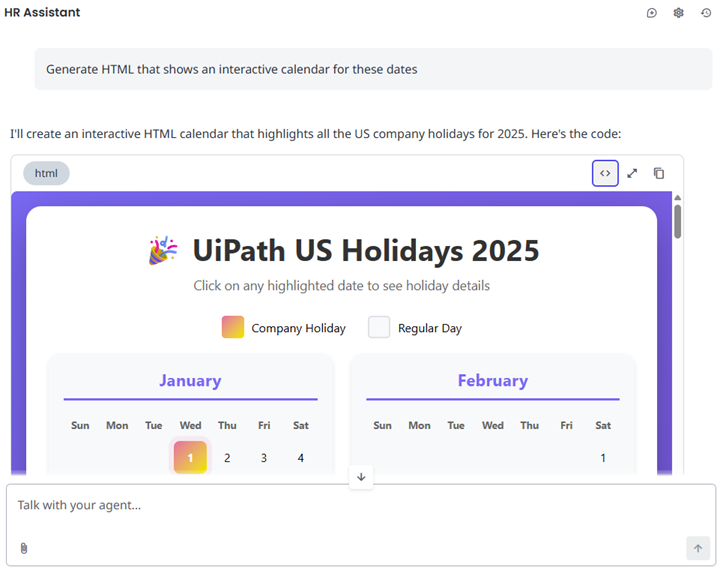Click the February month heading
The width and height of the screenshot is (720, 573).
(492, 380)
